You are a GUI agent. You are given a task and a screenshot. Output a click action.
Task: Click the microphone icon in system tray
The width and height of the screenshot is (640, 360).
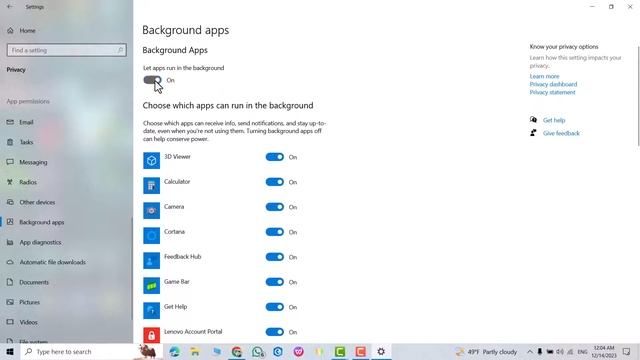click(540, 352)
